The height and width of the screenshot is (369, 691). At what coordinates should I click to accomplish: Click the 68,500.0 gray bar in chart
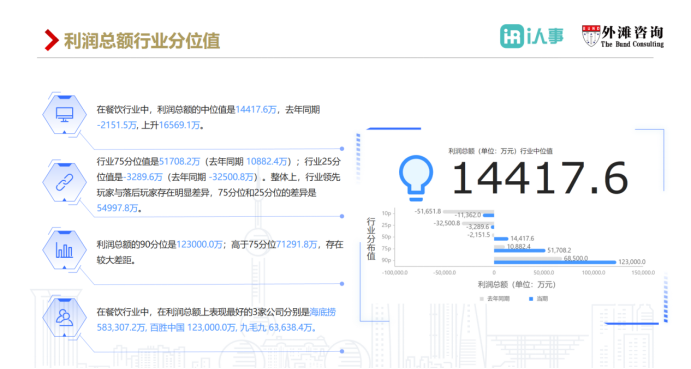[528, 258]
